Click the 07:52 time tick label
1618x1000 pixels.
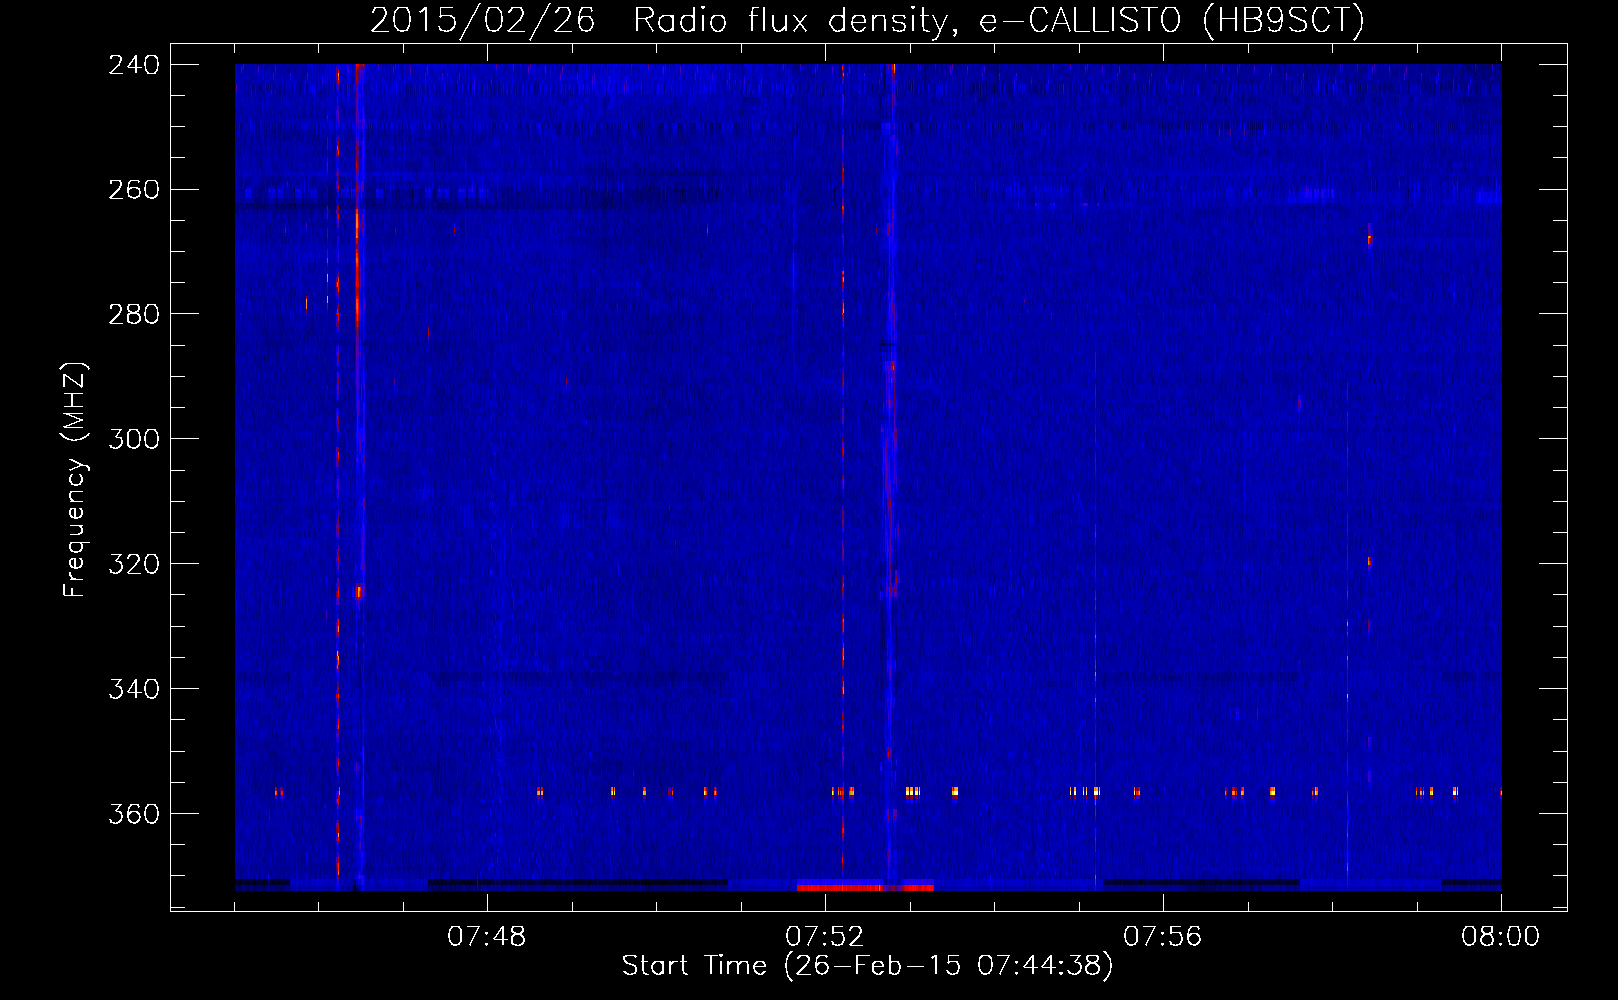click(x=825, y=937)
